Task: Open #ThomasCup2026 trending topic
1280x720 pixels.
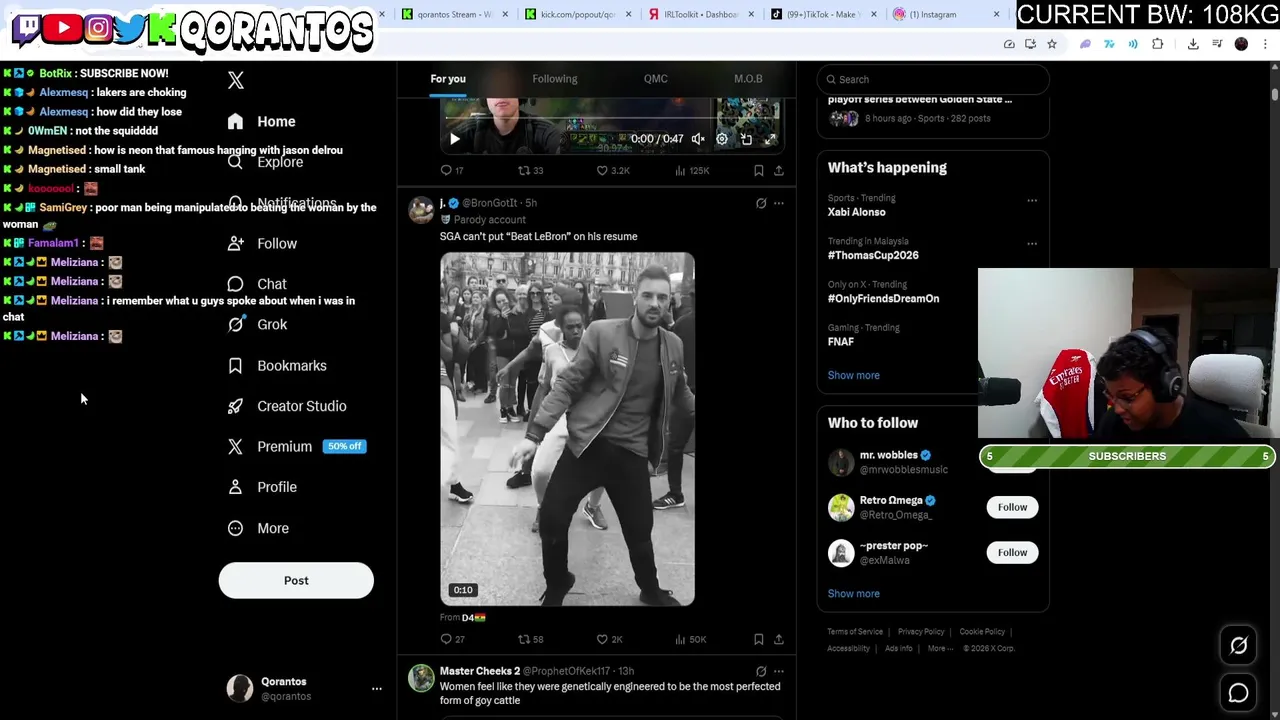Action: click(x=873, y=255)
